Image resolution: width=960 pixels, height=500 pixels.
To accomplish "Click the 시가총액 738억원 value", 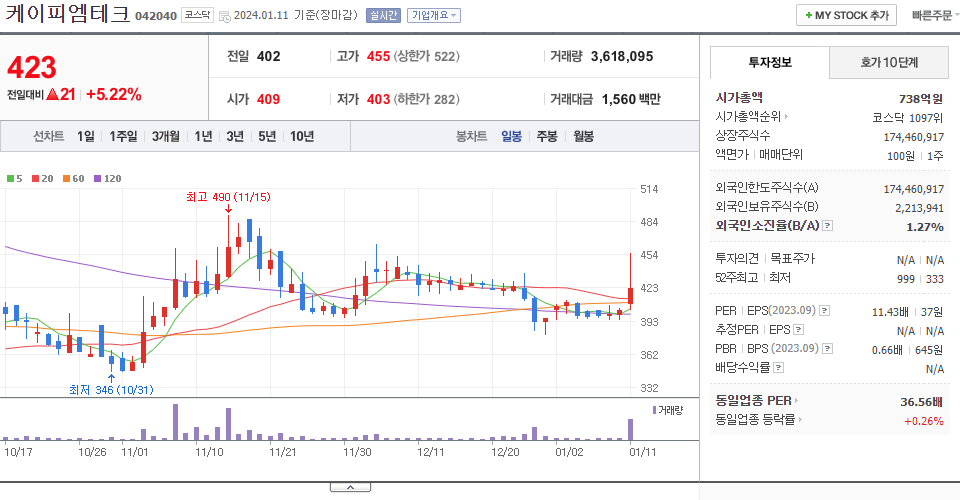I will click(921, 99).
